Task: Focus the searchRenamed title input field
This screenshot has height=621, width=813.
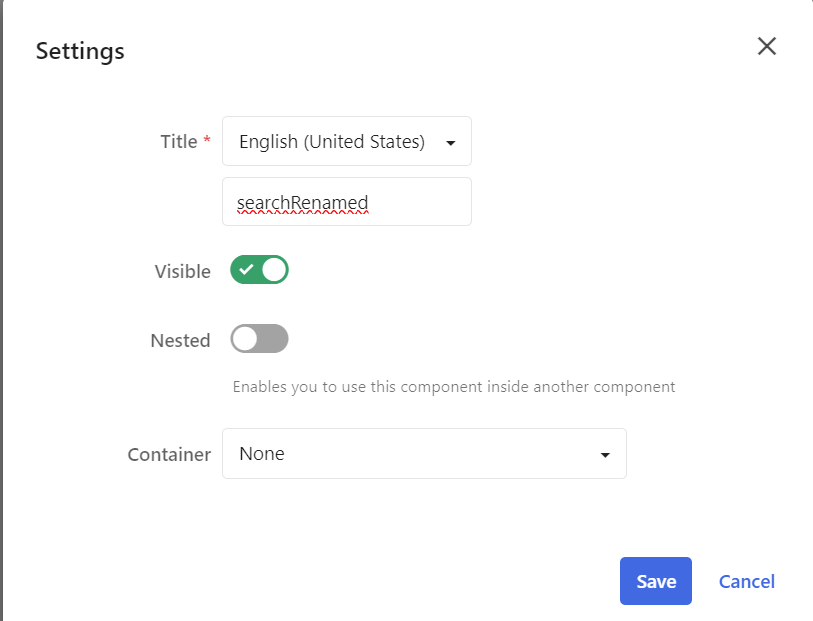Action: click(346, 202)
